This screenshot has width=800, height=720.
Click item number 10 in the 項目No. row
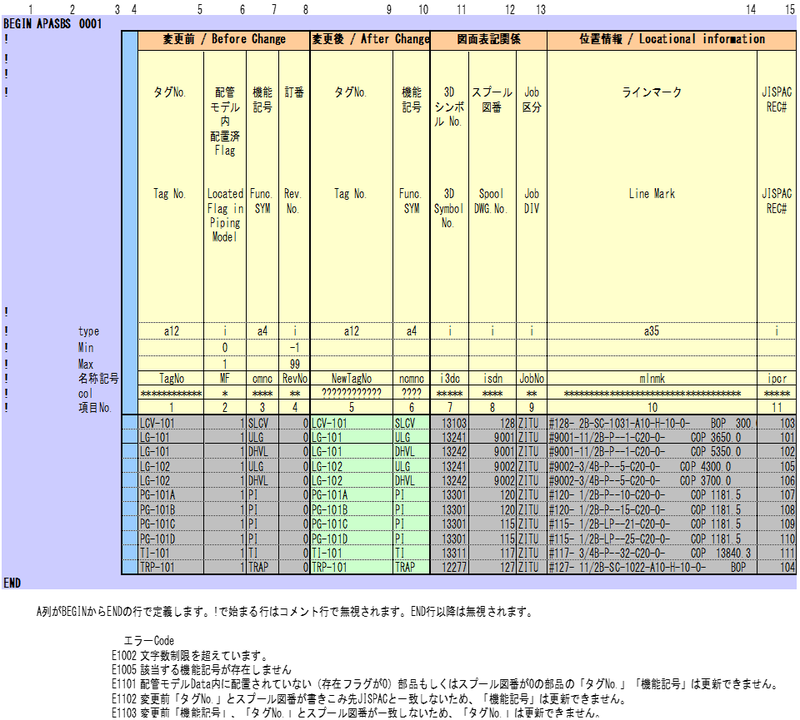pyautogui.click(x=651, y=408)
